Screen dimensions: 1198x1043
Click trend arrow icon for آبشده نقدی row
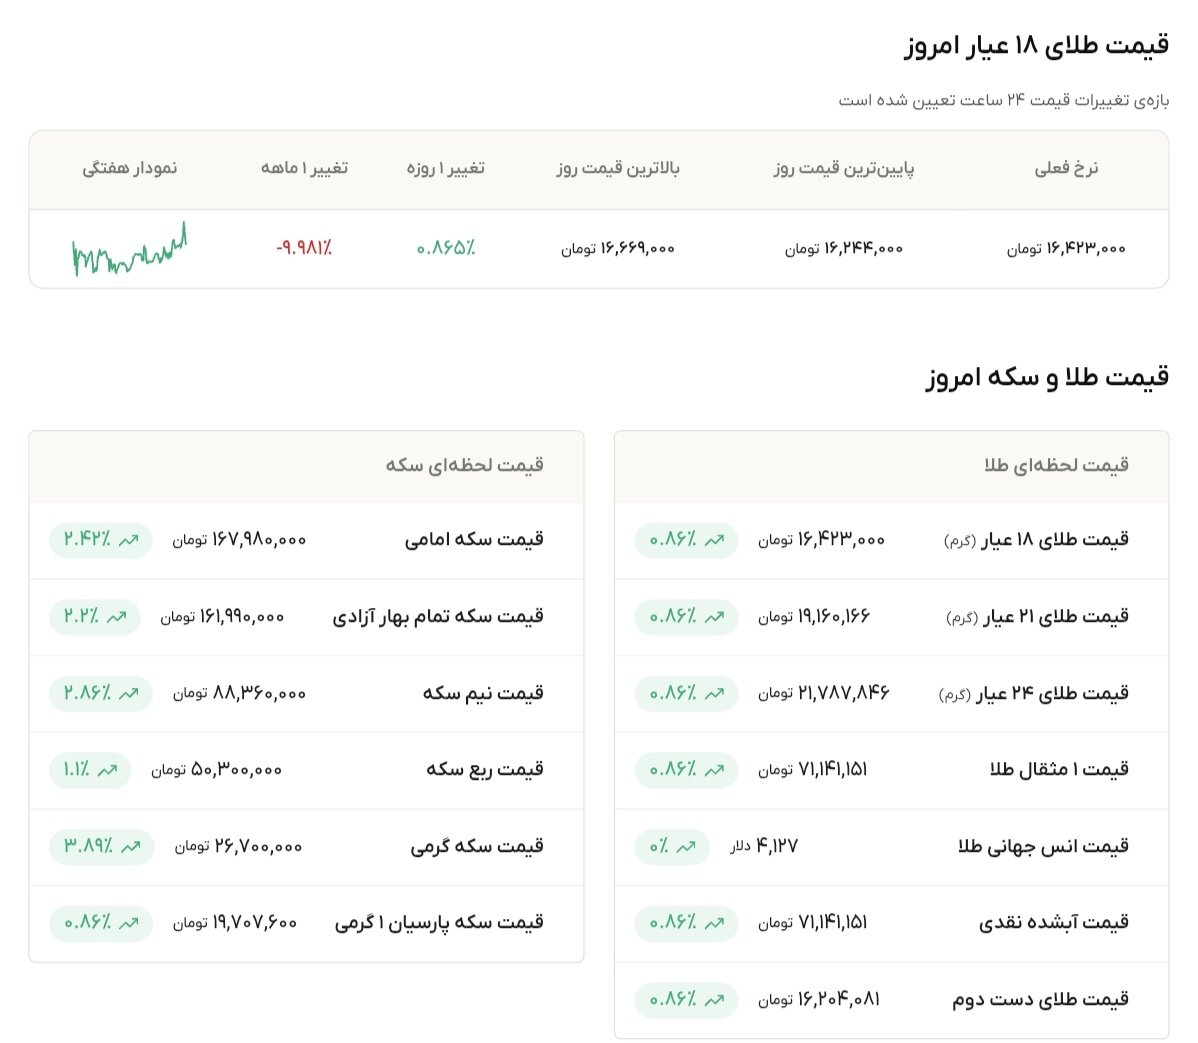pyautogui.click(x=714, y=923)
